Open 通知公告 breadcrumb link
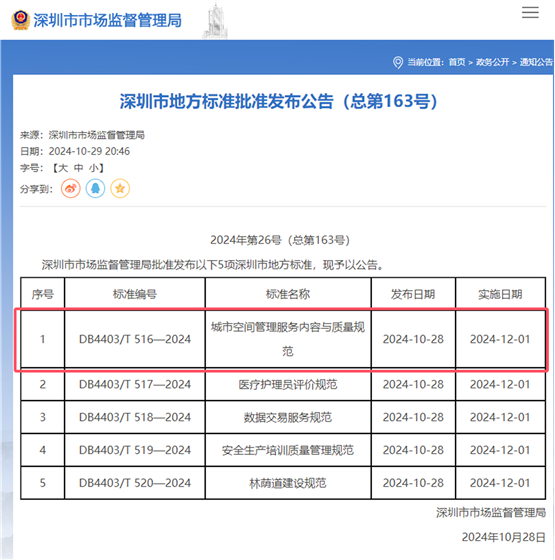This screenshot has height=560, width=555. click(536, 62)
